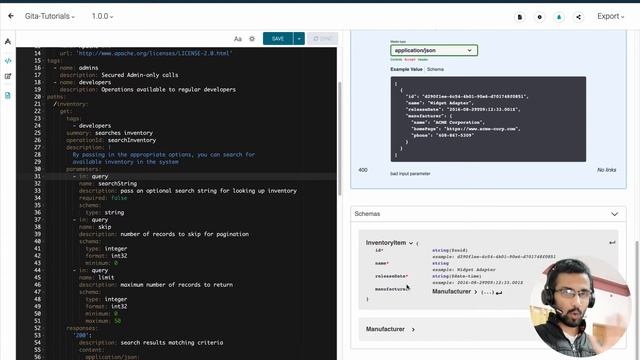
Task: Click the example JSON code block
Action: [x=488, y=119]
